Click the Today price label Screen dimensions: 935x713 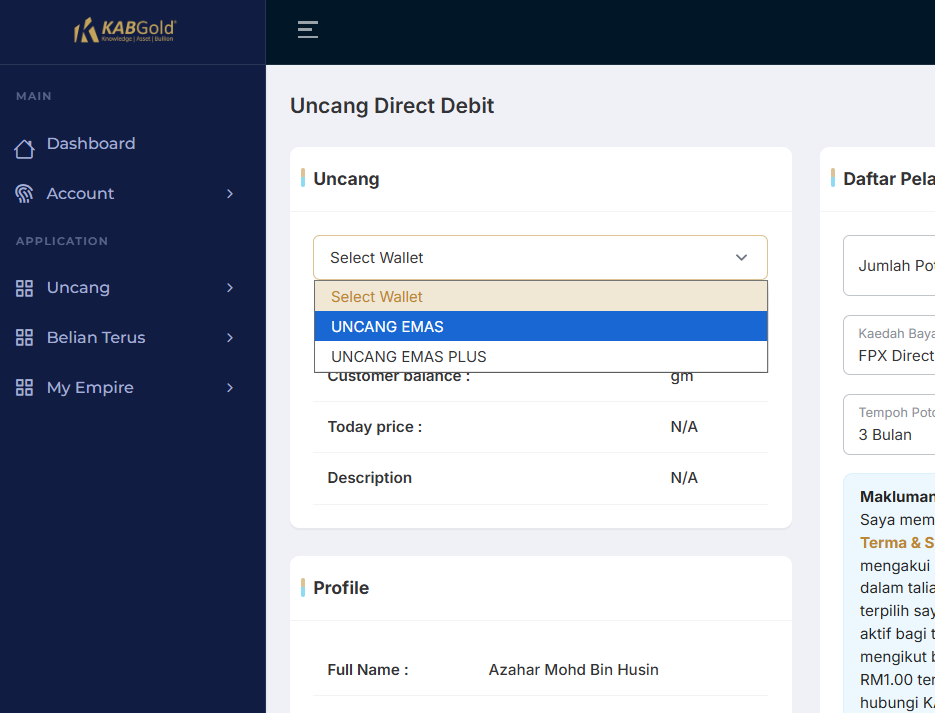point(374,427)
